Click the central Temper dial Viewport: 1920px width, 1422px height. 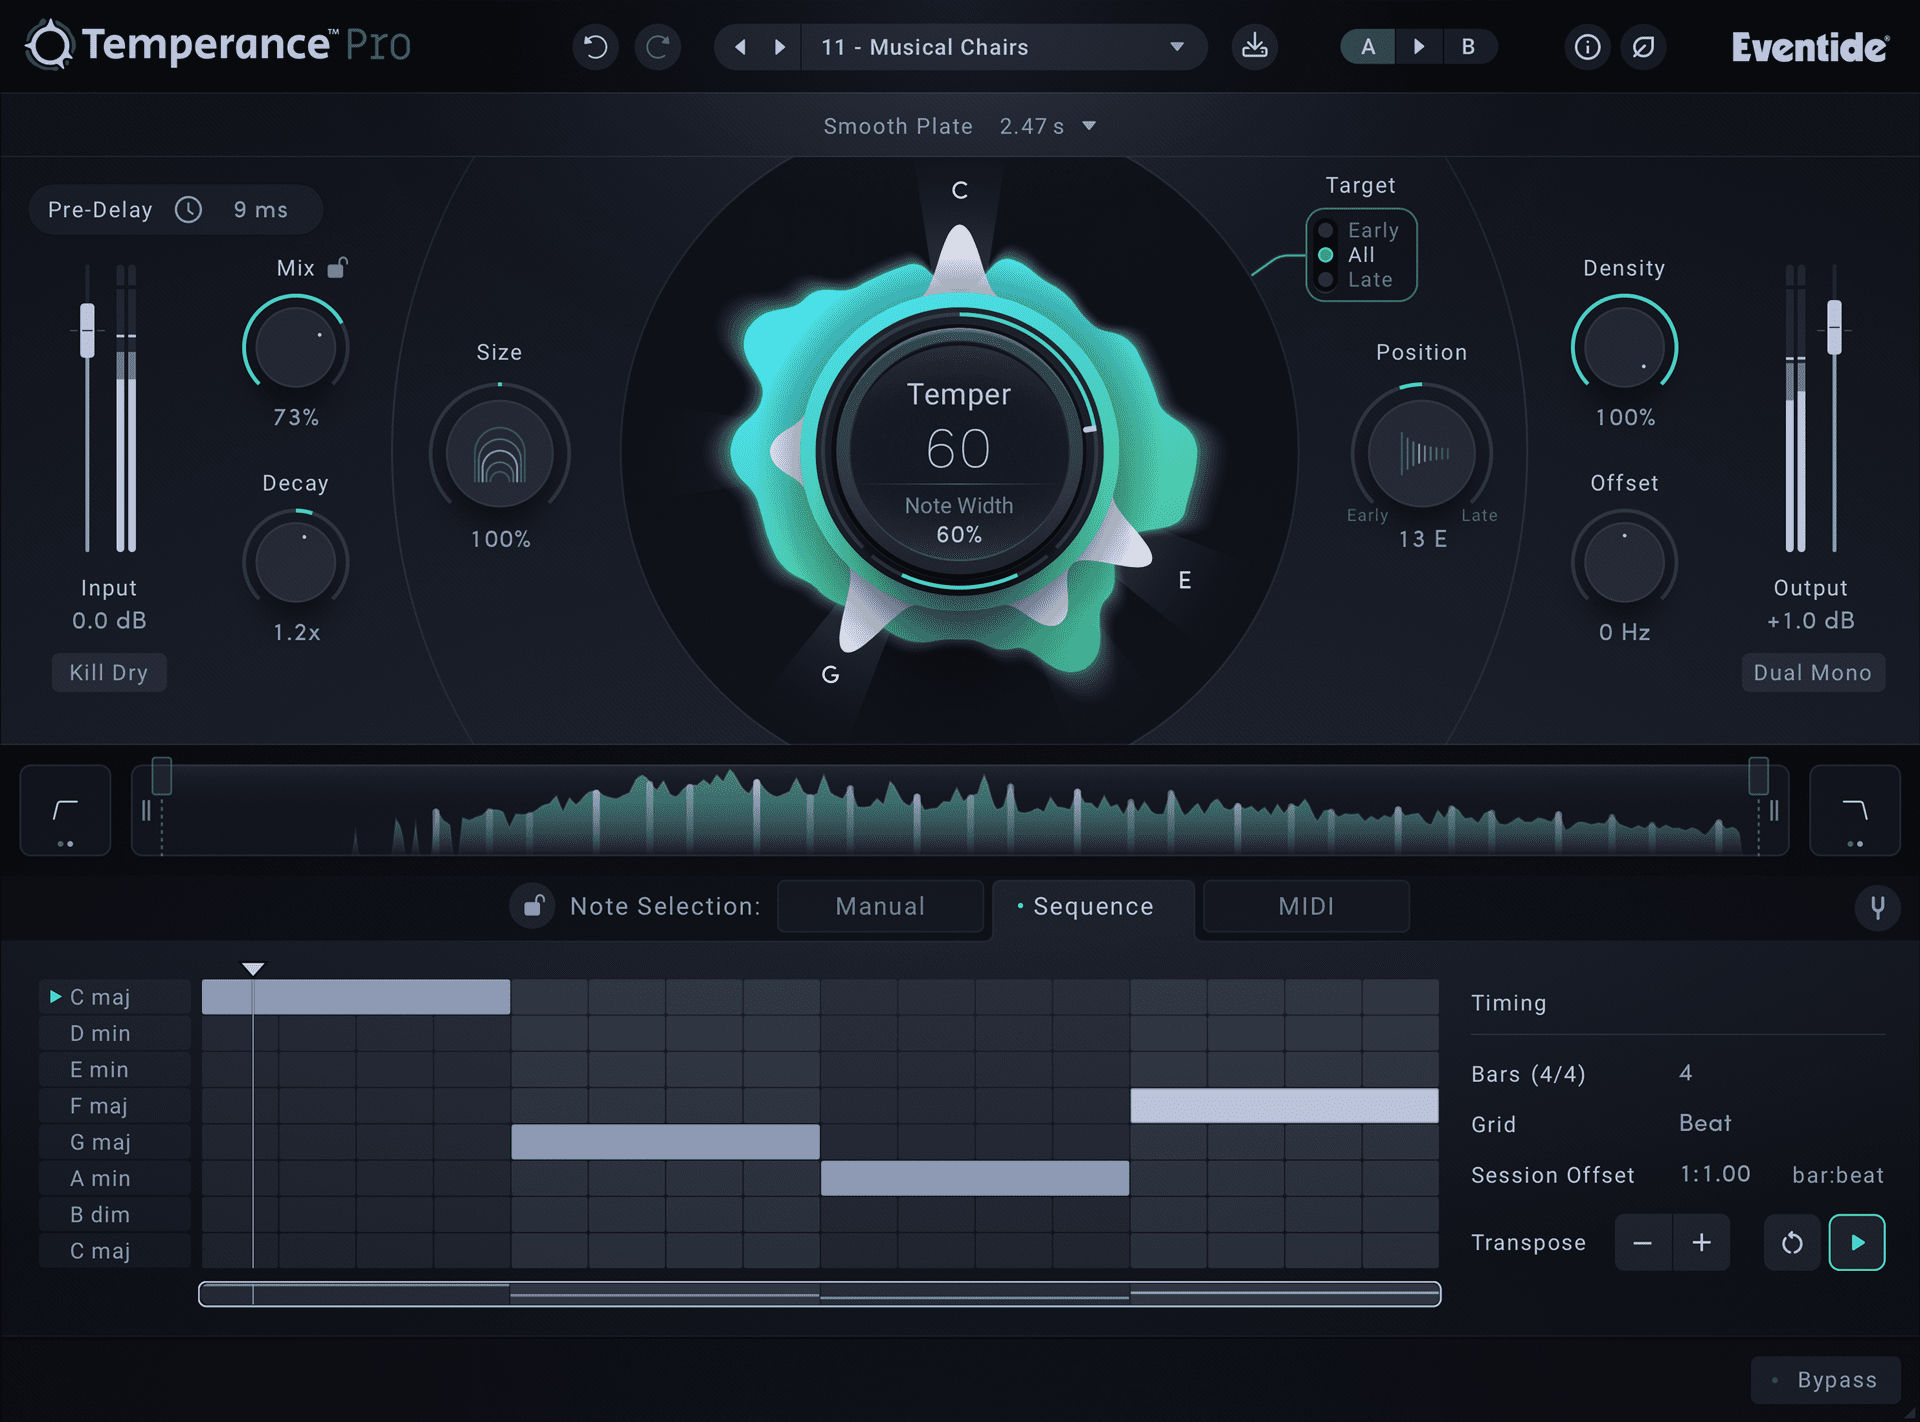click(959, 450)
